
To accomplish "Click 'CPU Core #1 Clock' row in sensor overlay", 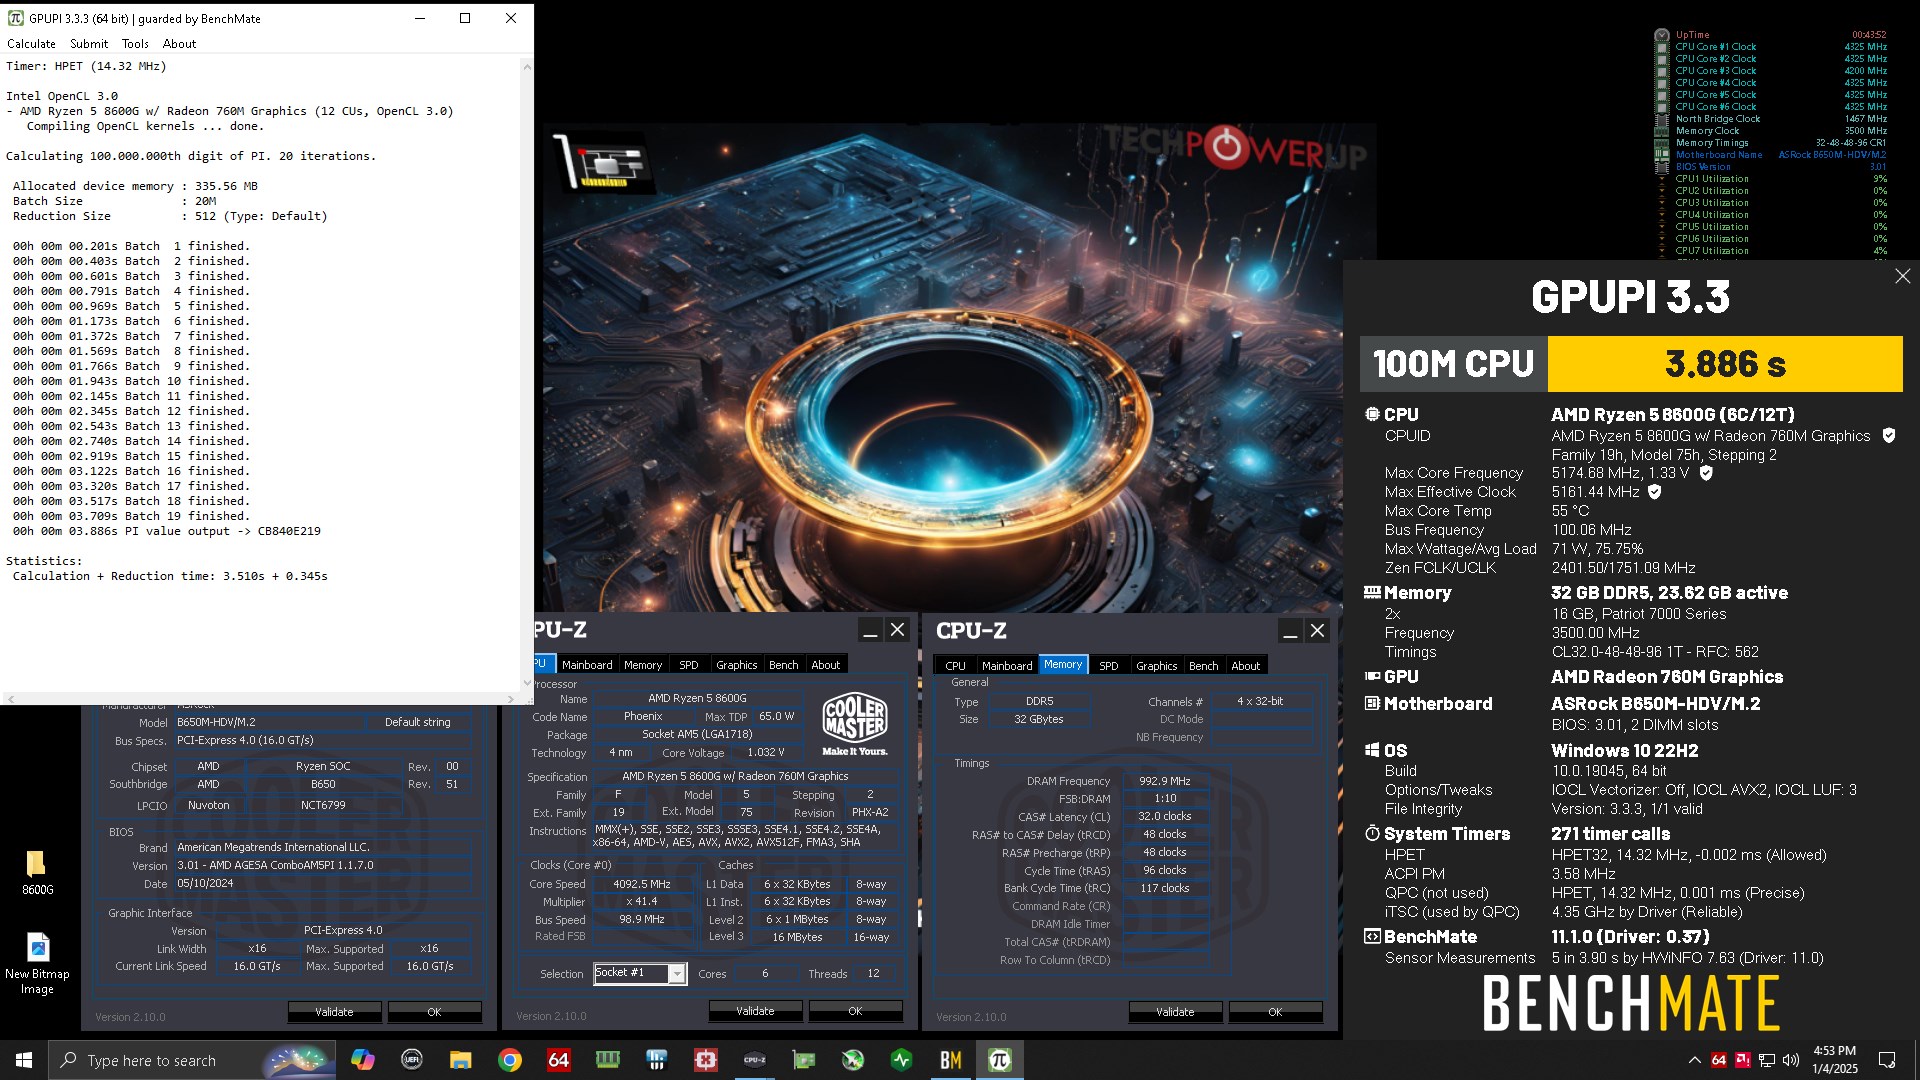I will (x=1781, y=47).
